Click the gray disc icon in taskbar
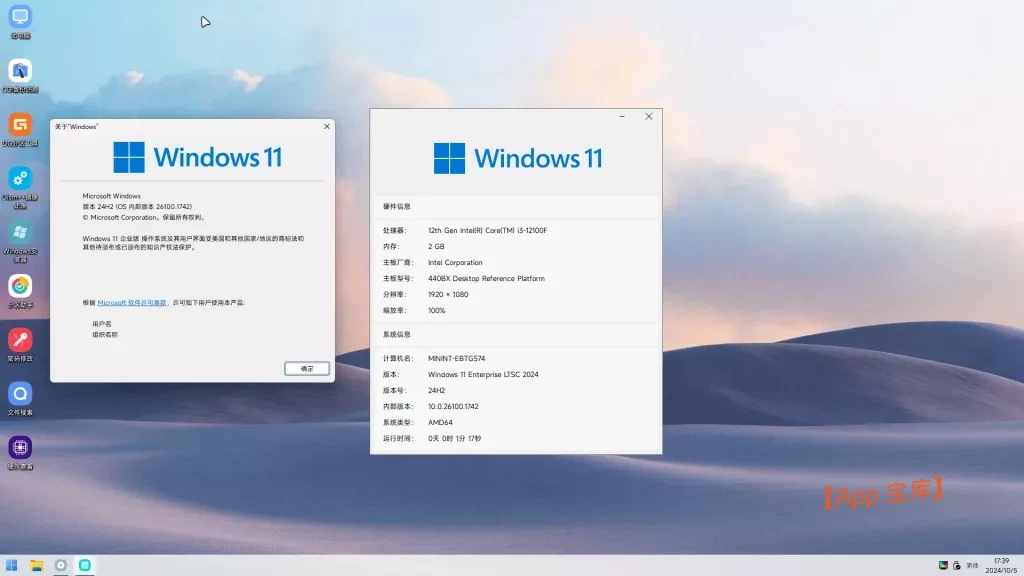The width and height of the screenshot is (1024, 576). (61, 566)
